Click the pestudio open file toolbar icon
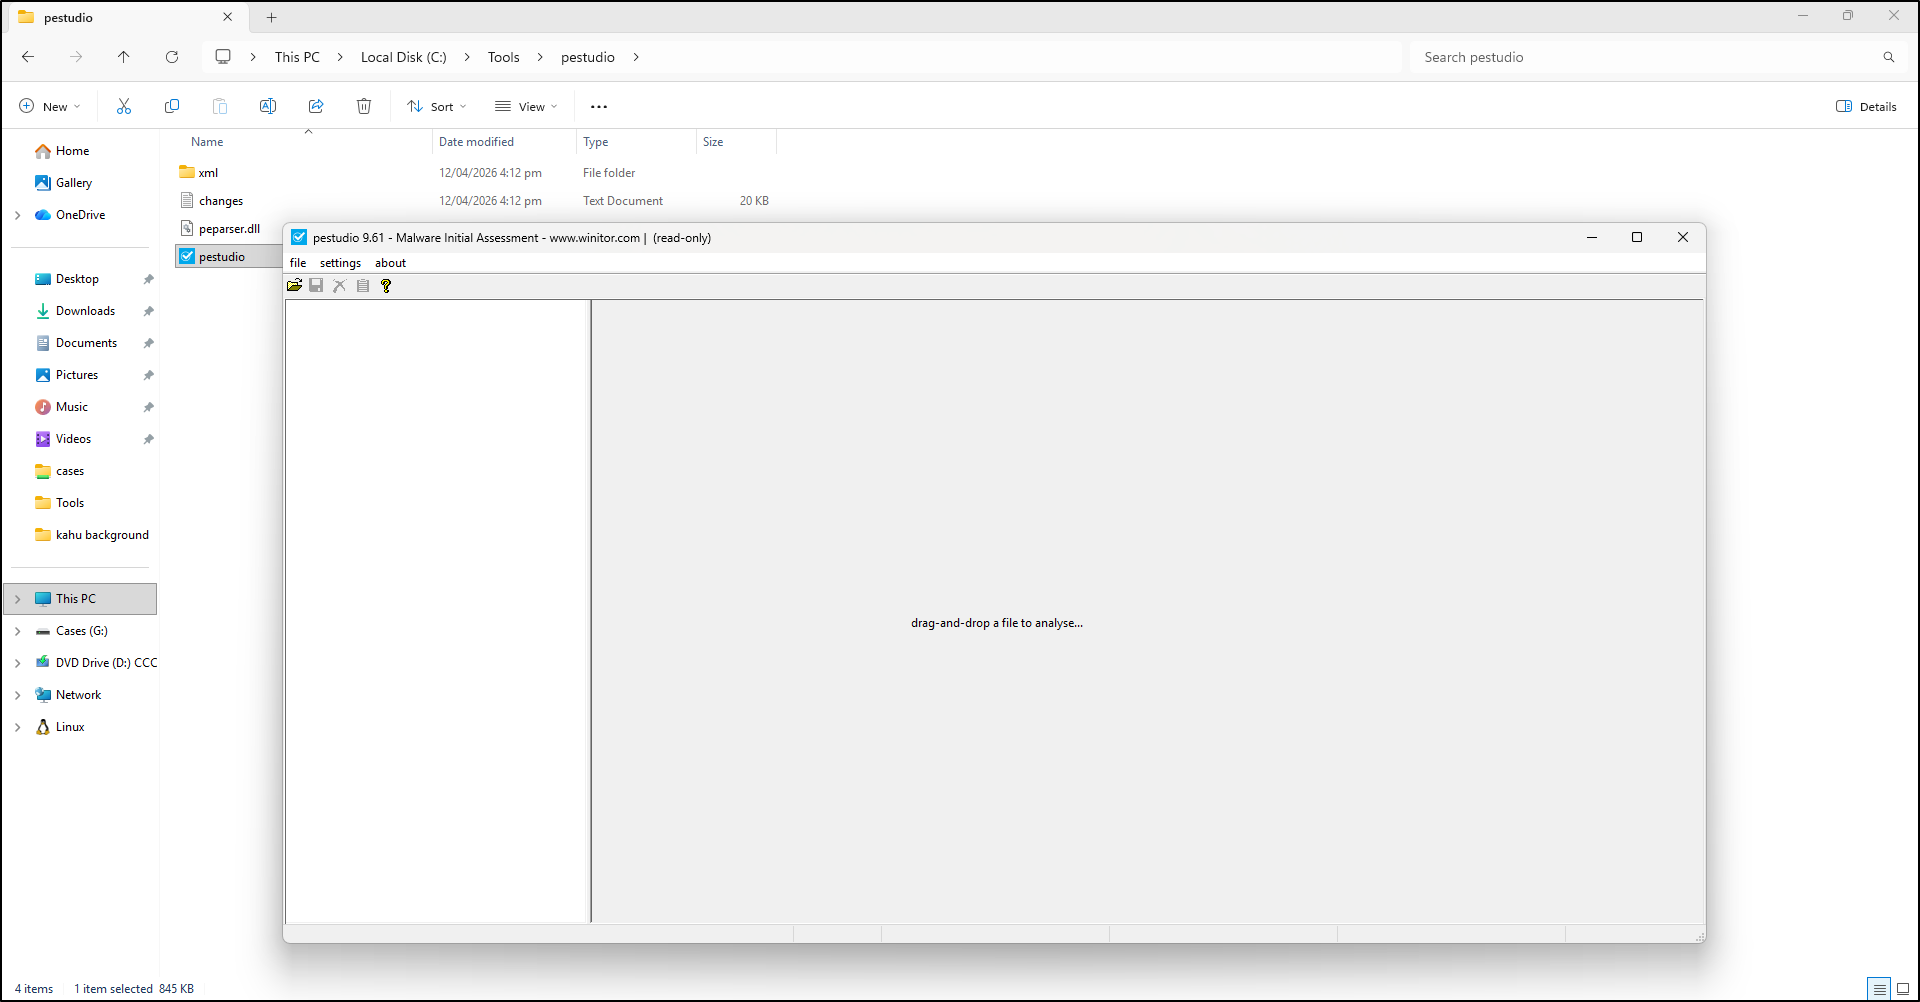The height and width of the screenshot is (1002, 1920). 294,286
